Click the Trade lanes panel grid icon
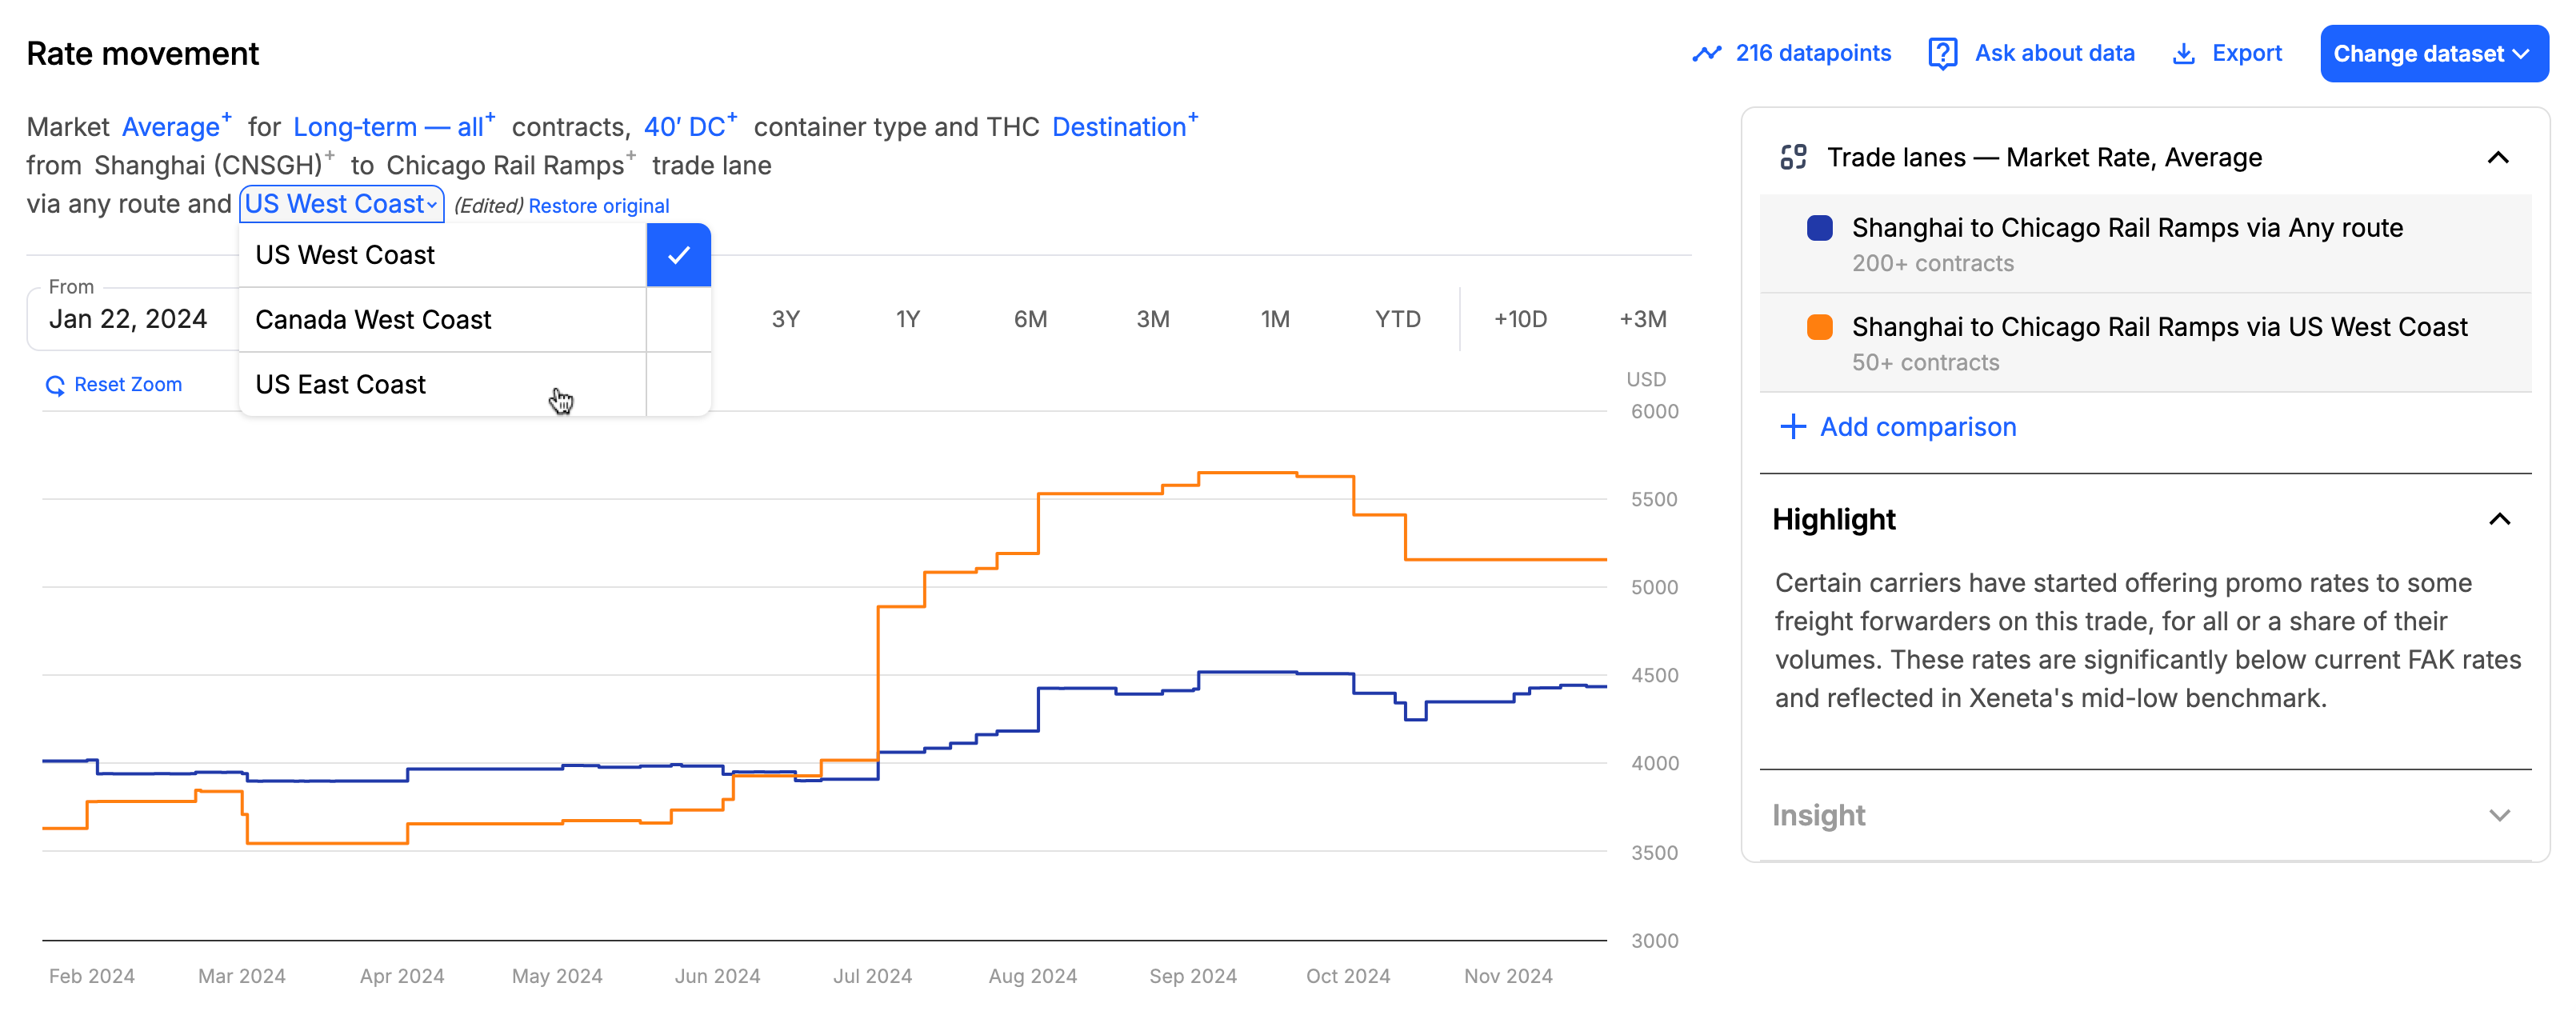This screenshot has height=1011, width=2576. point(1793,158)
